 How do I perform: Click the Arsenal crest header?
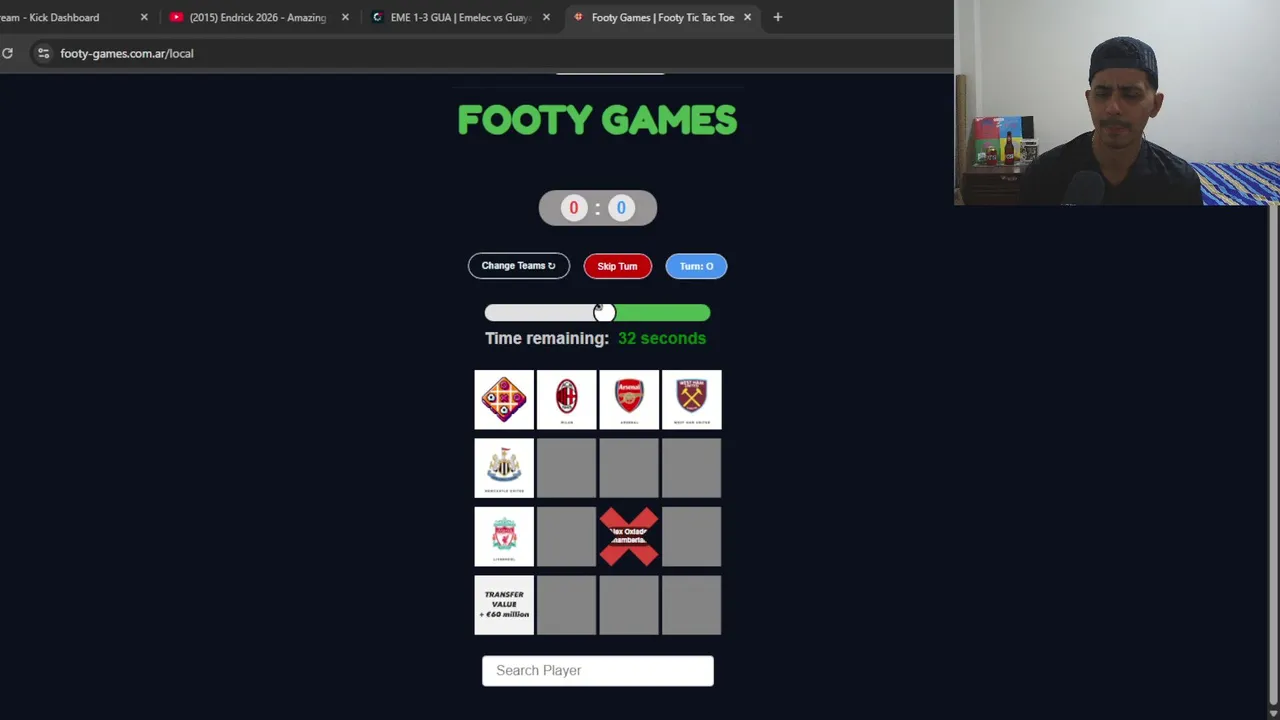click(x=629, y=399)
